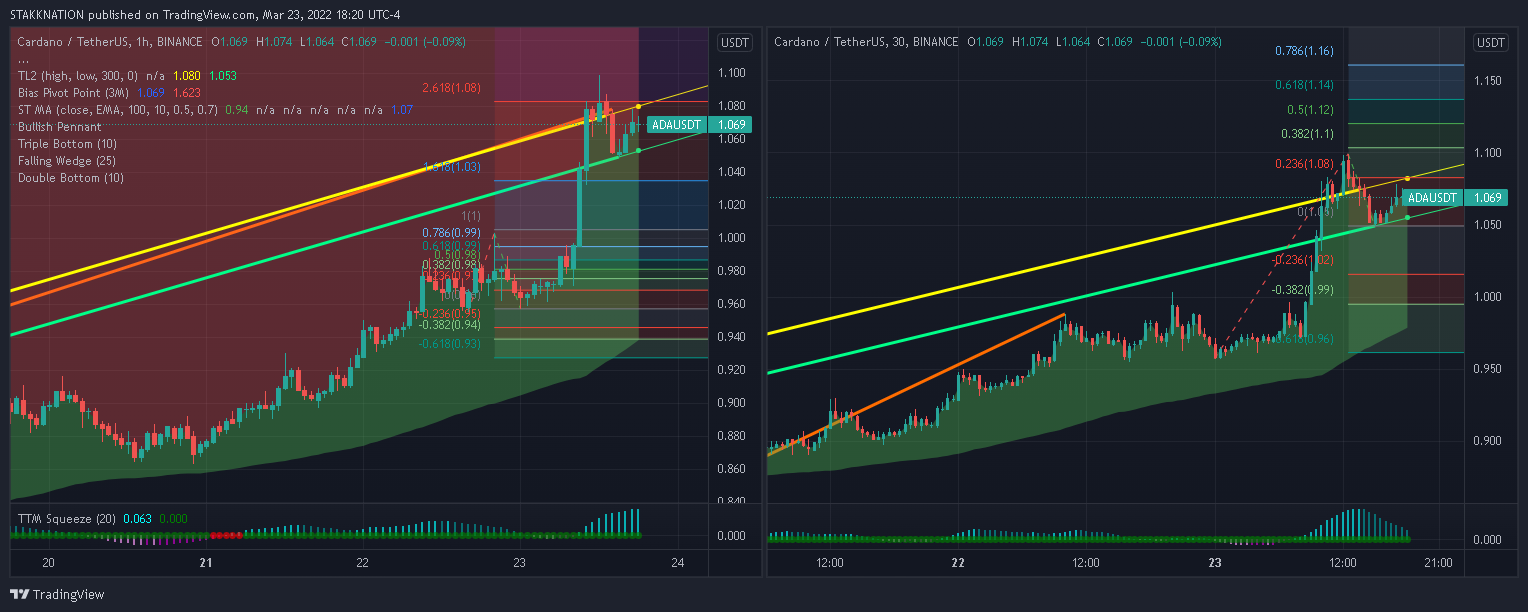Click the 1.100 price level on 1h axis

(732, 73)
